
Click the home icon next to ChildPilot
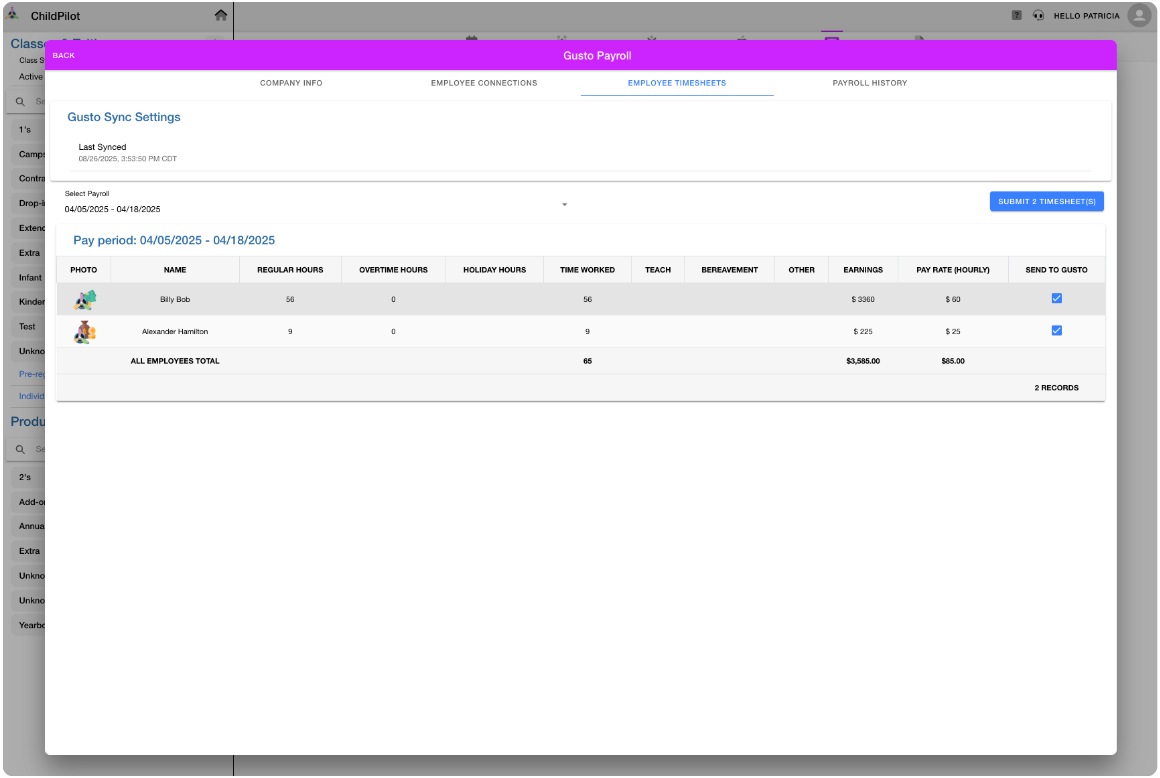point(220,15)
